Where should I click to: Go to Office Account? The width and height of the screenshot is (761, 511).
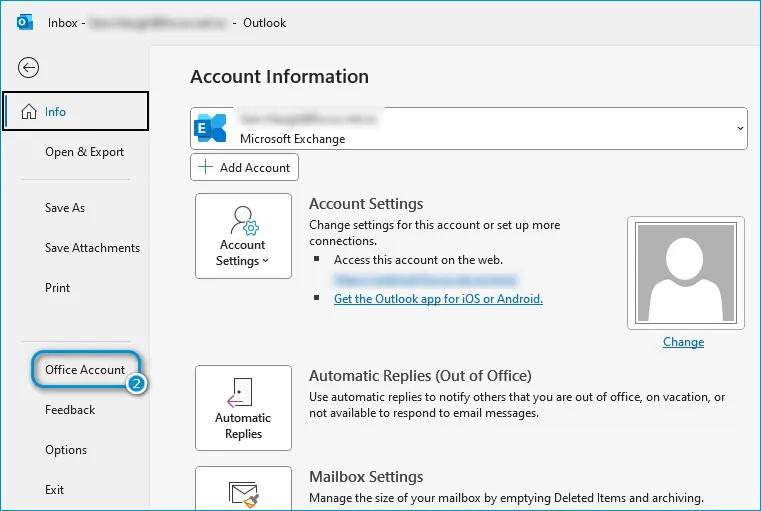click(85, 370)
